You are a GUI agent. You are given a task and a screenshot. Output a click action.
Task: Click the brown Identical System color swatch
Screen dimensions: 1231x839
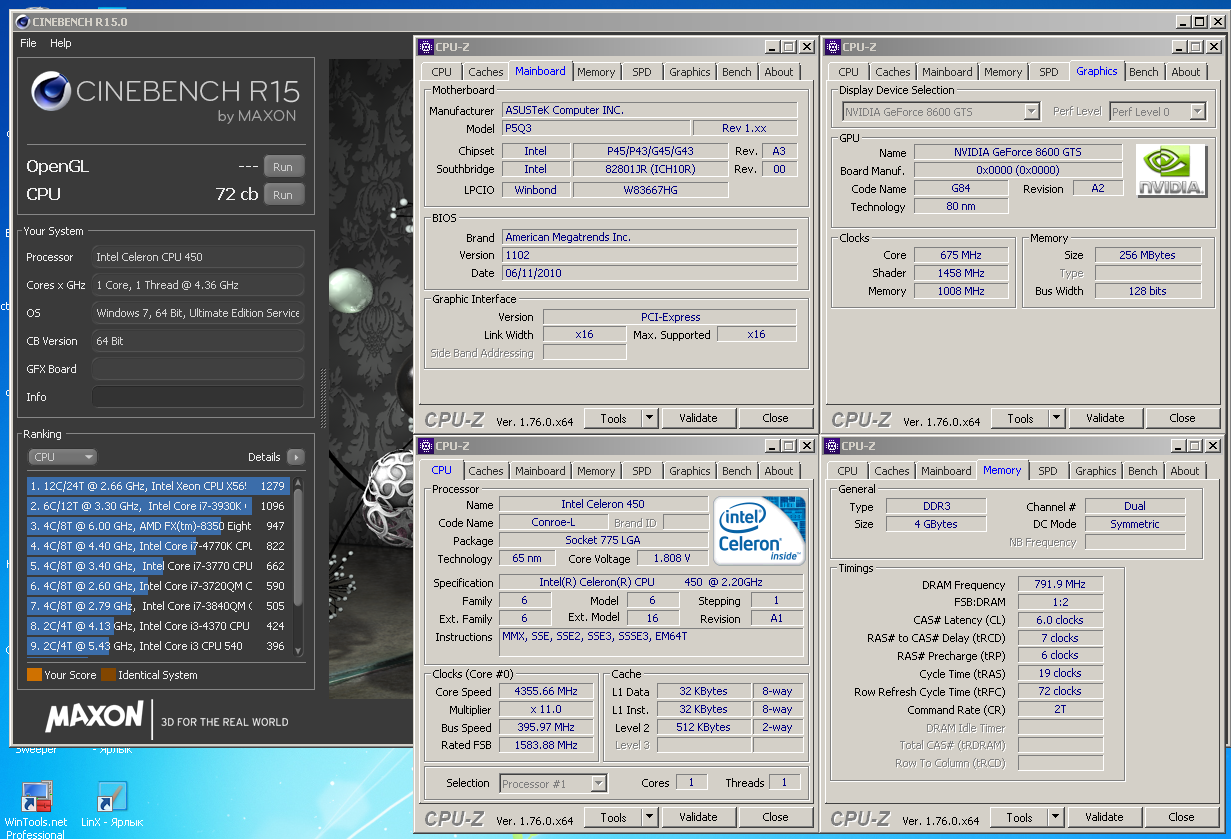click(x=108, y=675)
